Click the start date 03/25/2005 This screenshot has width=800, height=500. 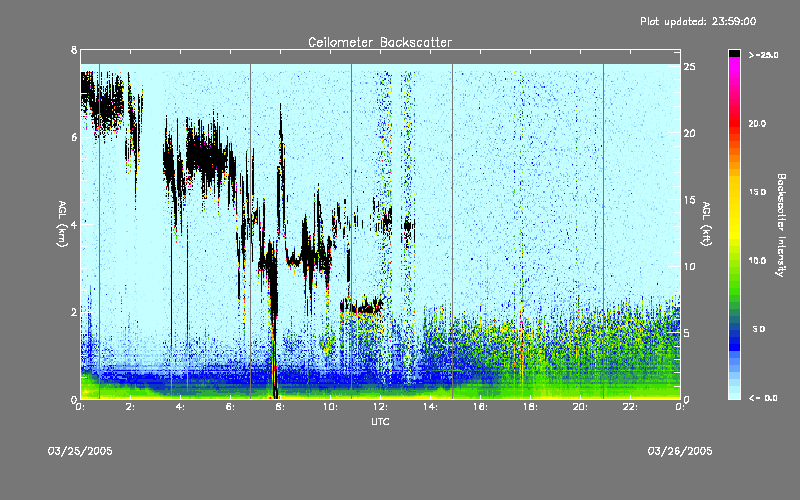(x=80, y=451)
